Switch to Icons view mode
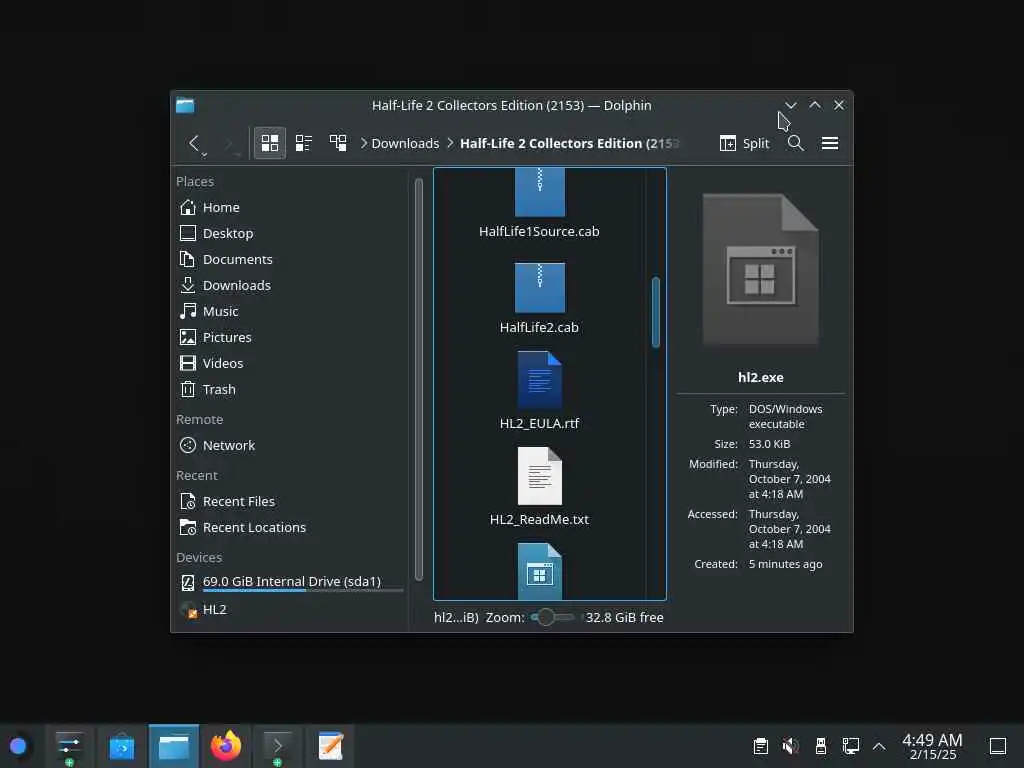The height and width of the screenshot is (768, 1024). point(270,143)
